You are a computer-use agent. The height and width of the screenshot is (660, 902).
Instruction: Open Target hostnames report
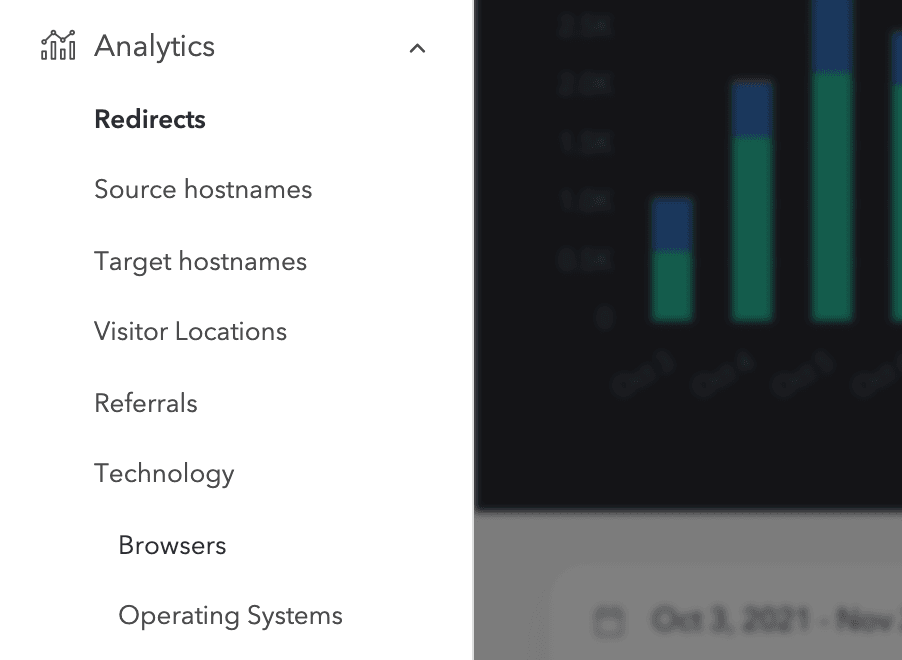point(200,262)
